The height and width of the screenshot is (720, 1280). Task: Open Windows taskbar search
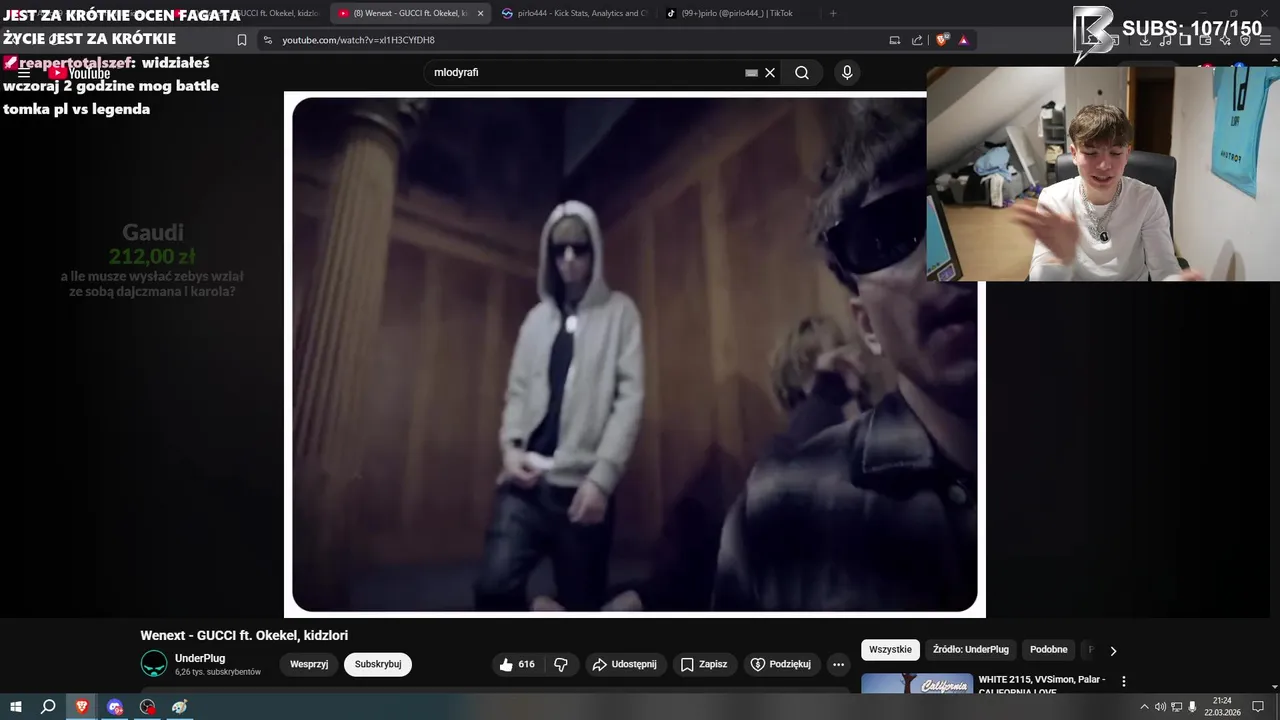point(48,706)
